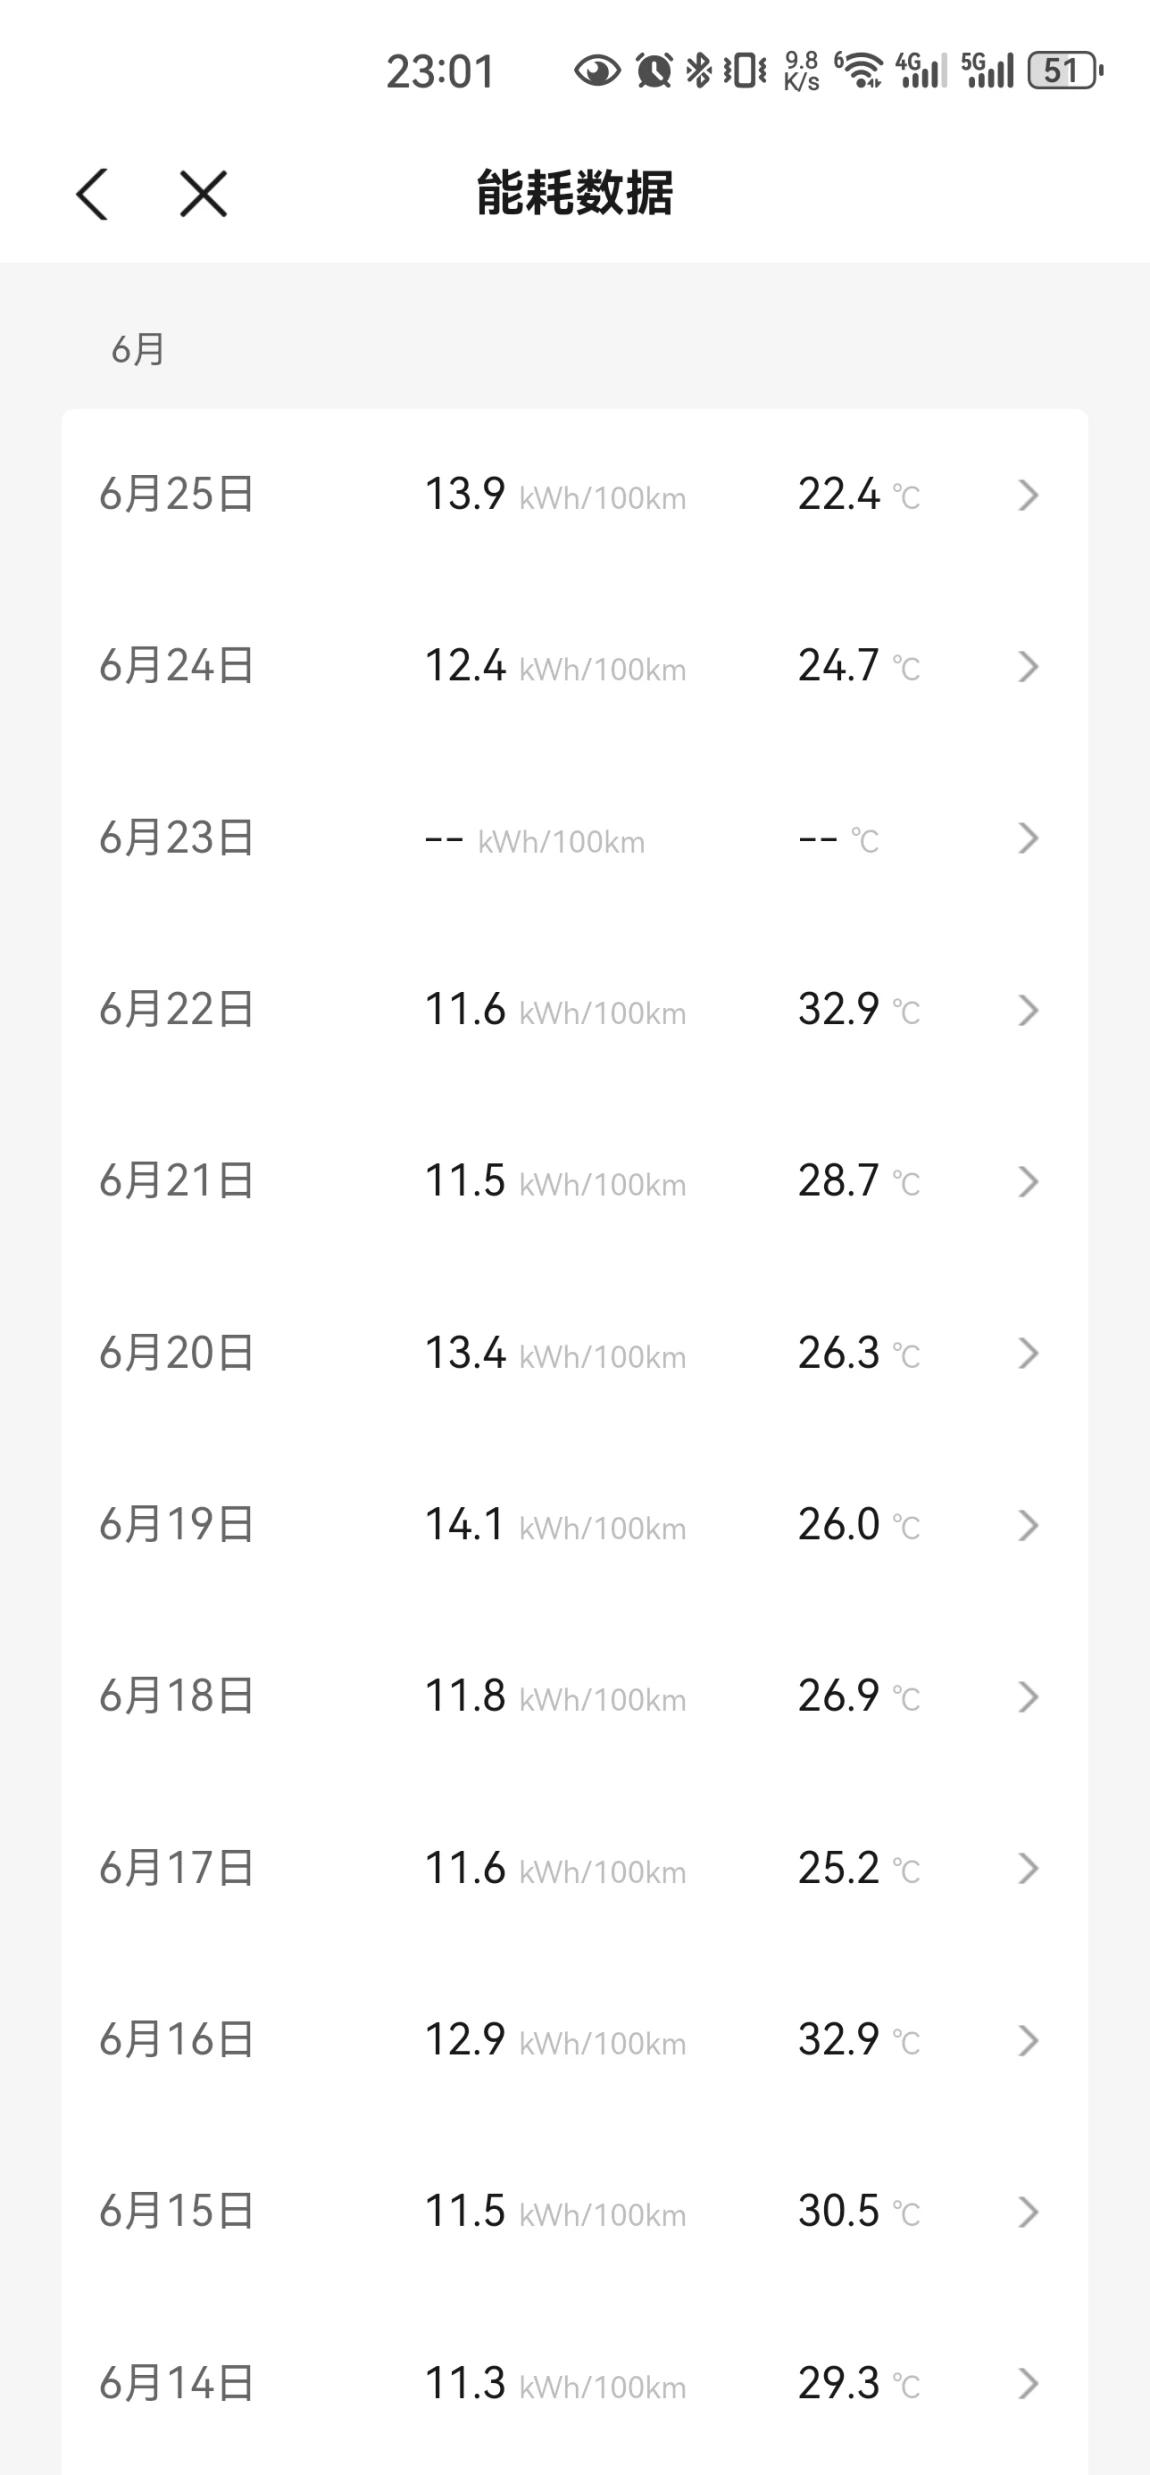Tap the back arrow icon
Image resolution: width=1150 pixels, height=2475 pixels.
(x=92, y=193)
